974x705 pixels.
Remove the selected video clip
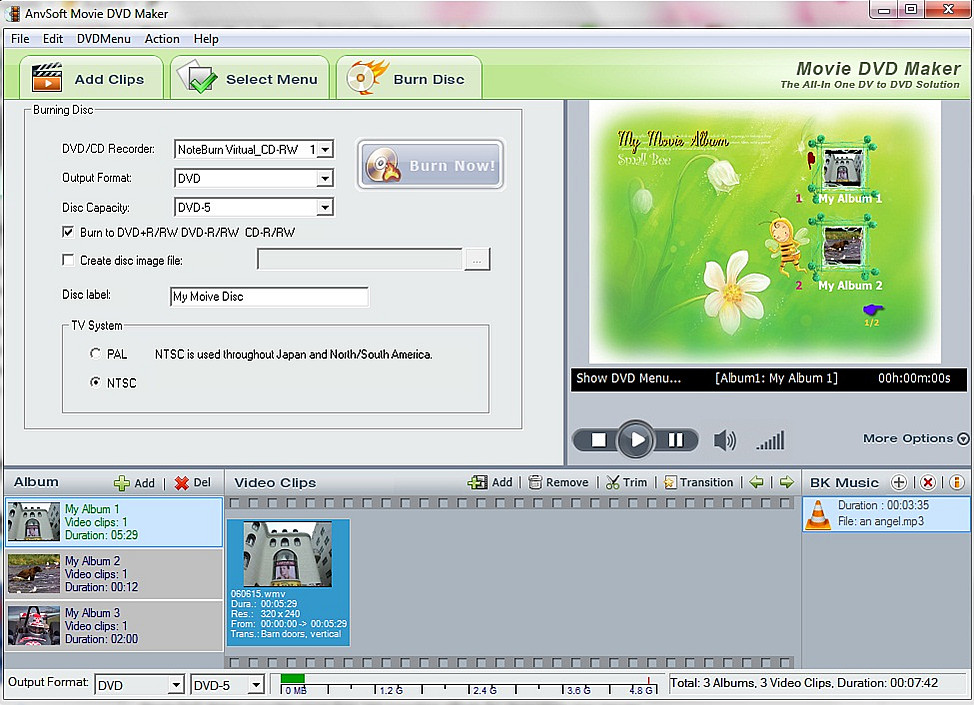558,482
